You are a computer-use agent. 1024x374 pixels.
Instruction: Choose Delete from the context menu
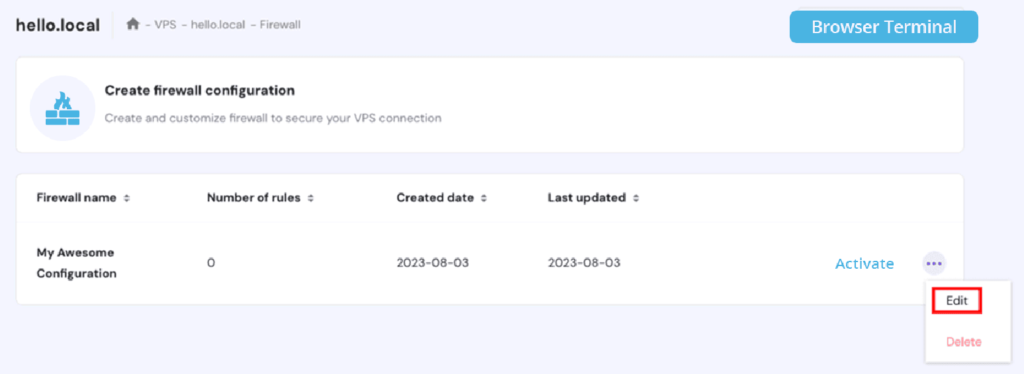963,342
